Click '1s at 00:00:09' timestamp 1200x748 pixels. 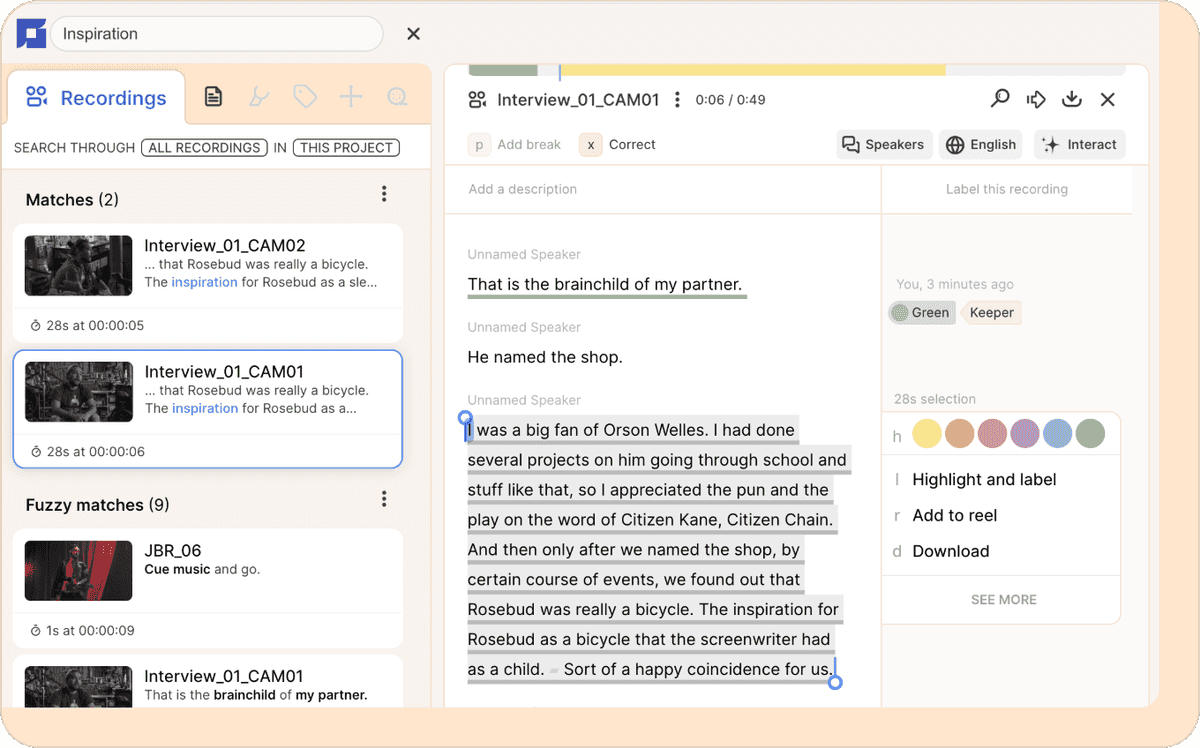82,630
